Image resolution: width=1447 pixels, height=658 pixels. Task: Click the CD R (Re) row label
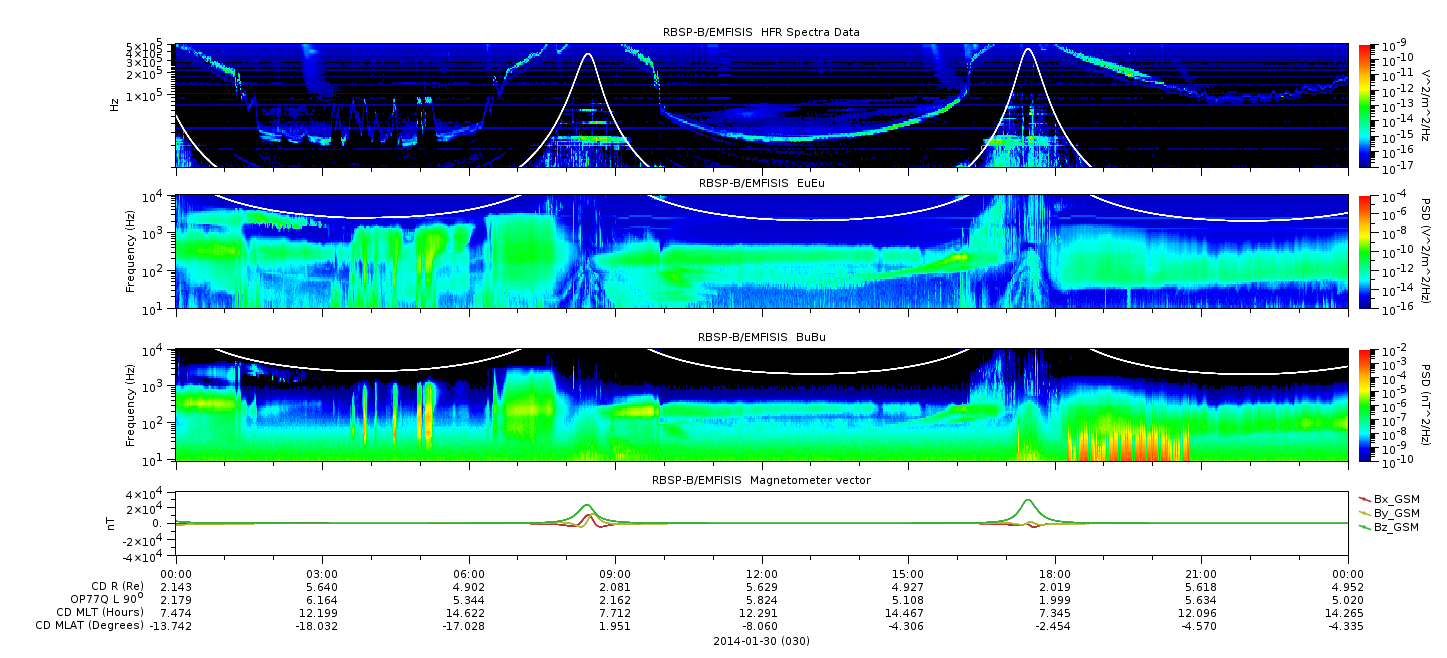pos(114,586)
